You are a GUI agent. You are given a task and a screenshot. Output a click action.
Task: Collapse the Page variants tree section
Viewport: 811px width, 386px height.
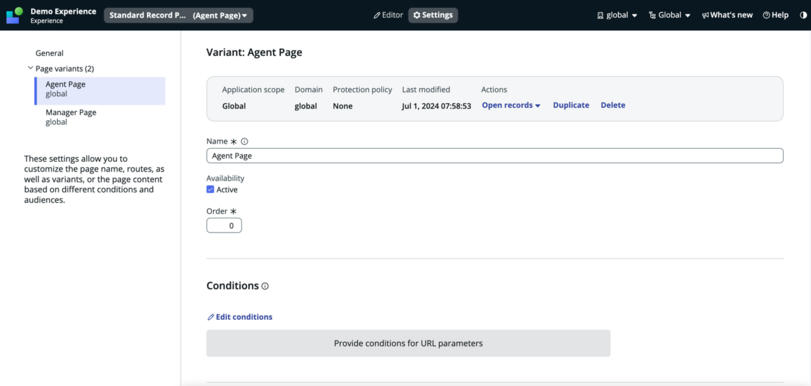(30, 68)
